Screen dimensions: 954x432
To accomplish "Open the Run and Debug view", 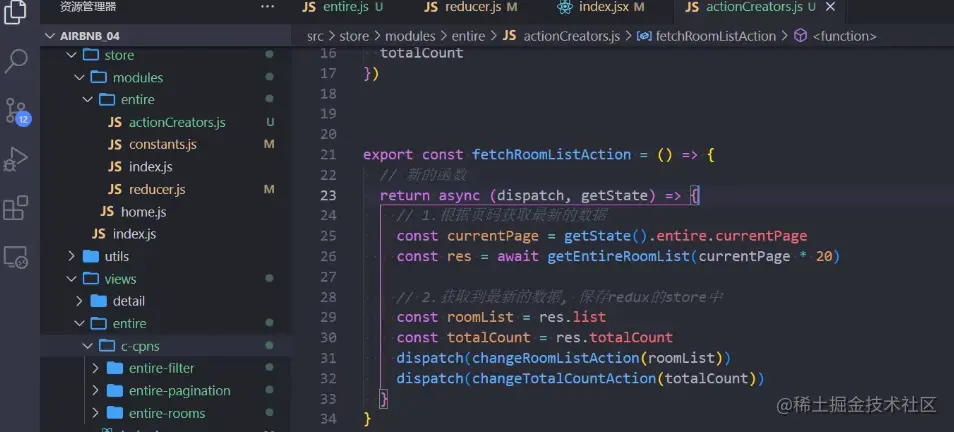I will [15, 160].
